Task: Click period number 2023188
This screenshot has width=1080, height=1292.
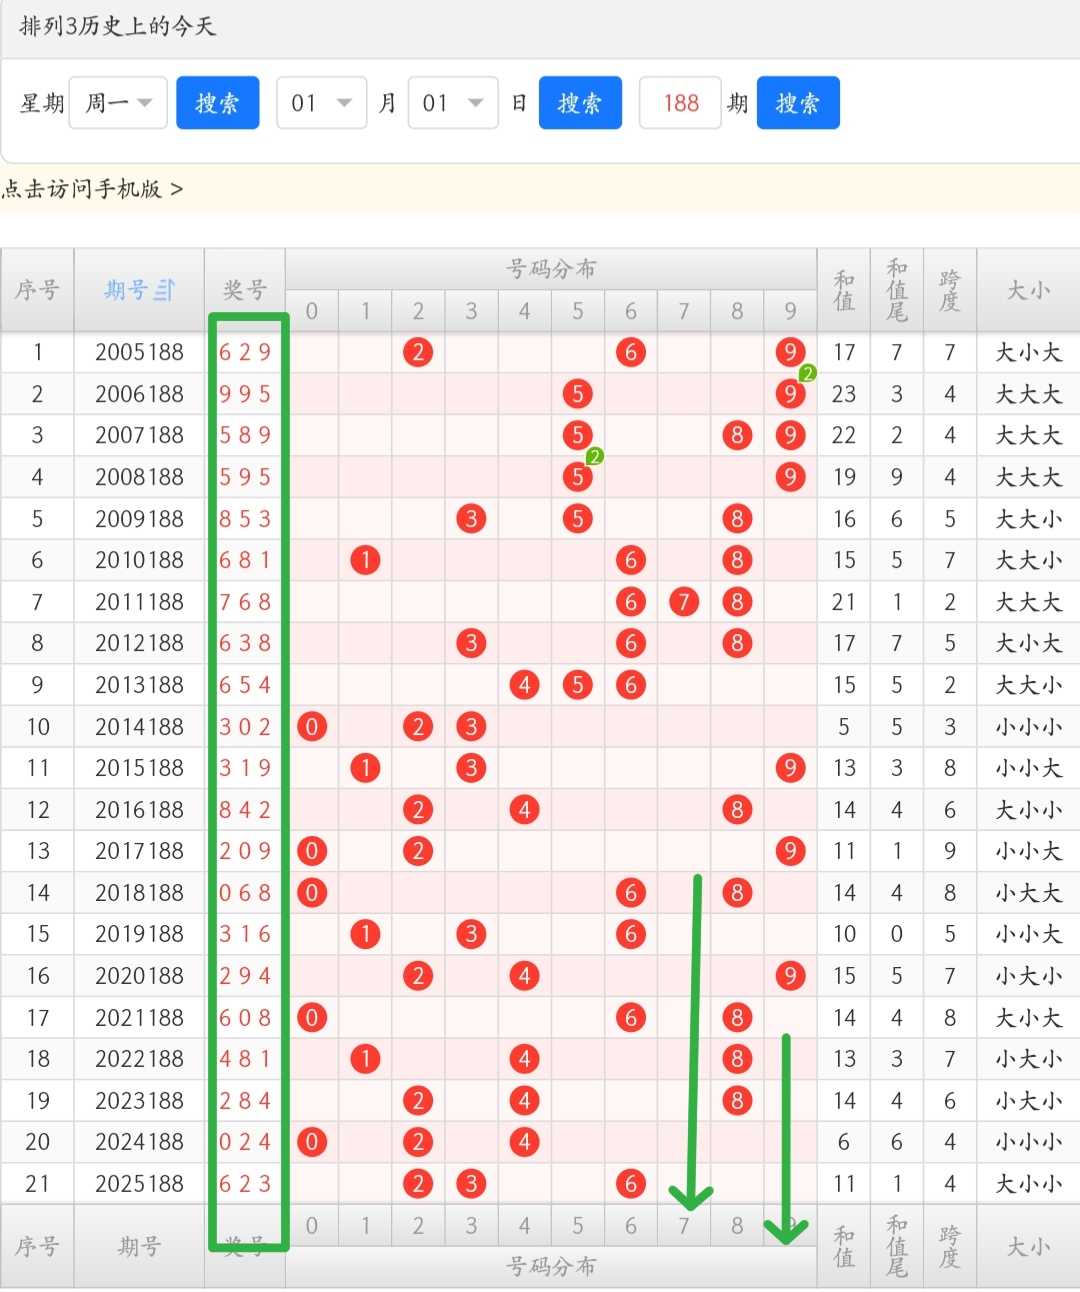Action: 140,1101
